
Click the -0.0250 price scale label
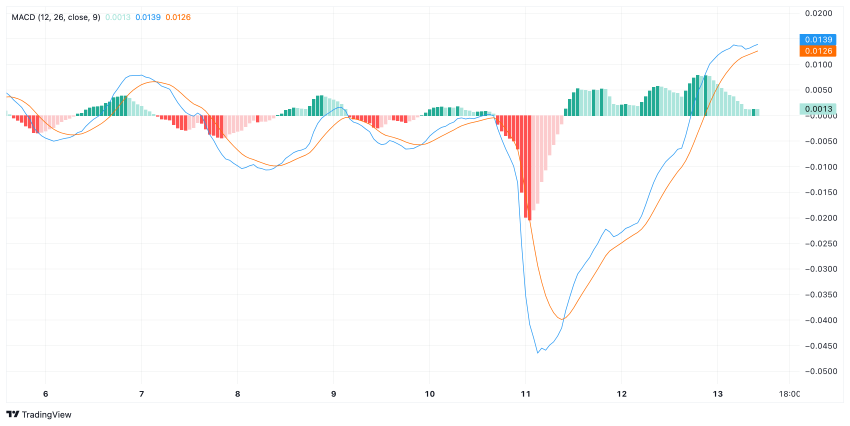817,243
